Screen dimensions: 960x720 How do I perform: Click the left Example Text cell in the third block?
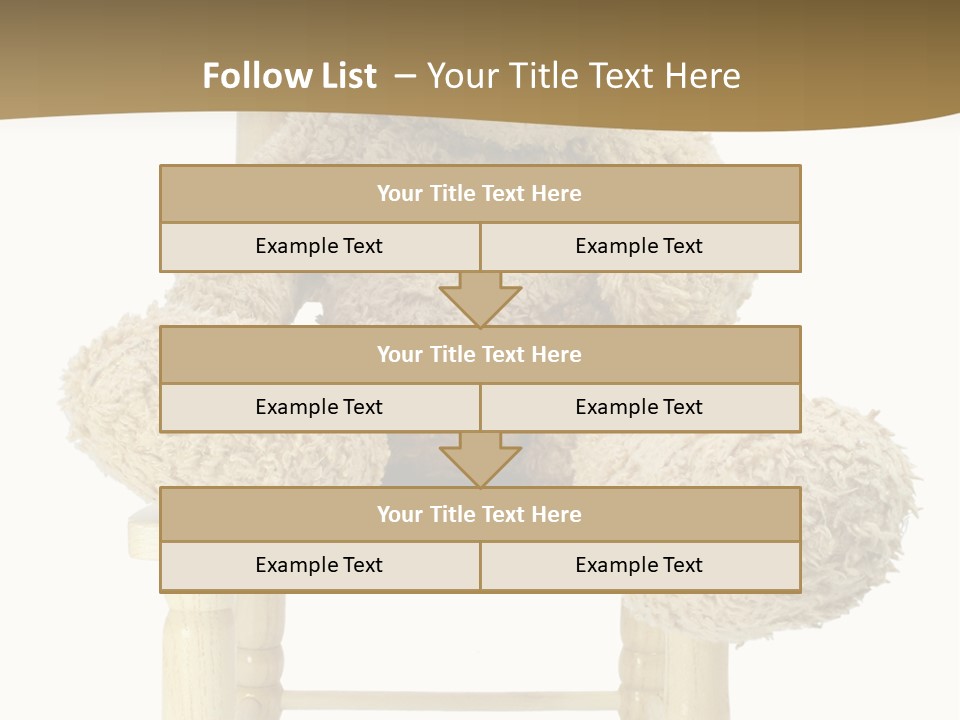tap(319, 566)
